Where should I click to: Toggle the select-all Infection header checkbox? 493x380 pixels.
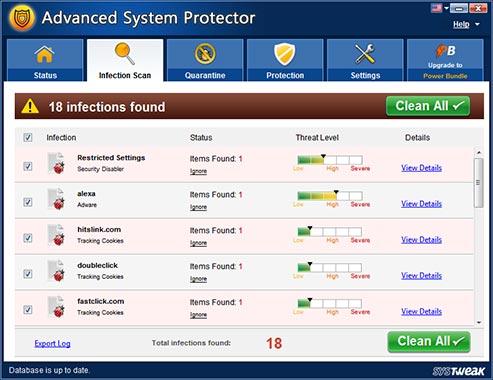28,137
